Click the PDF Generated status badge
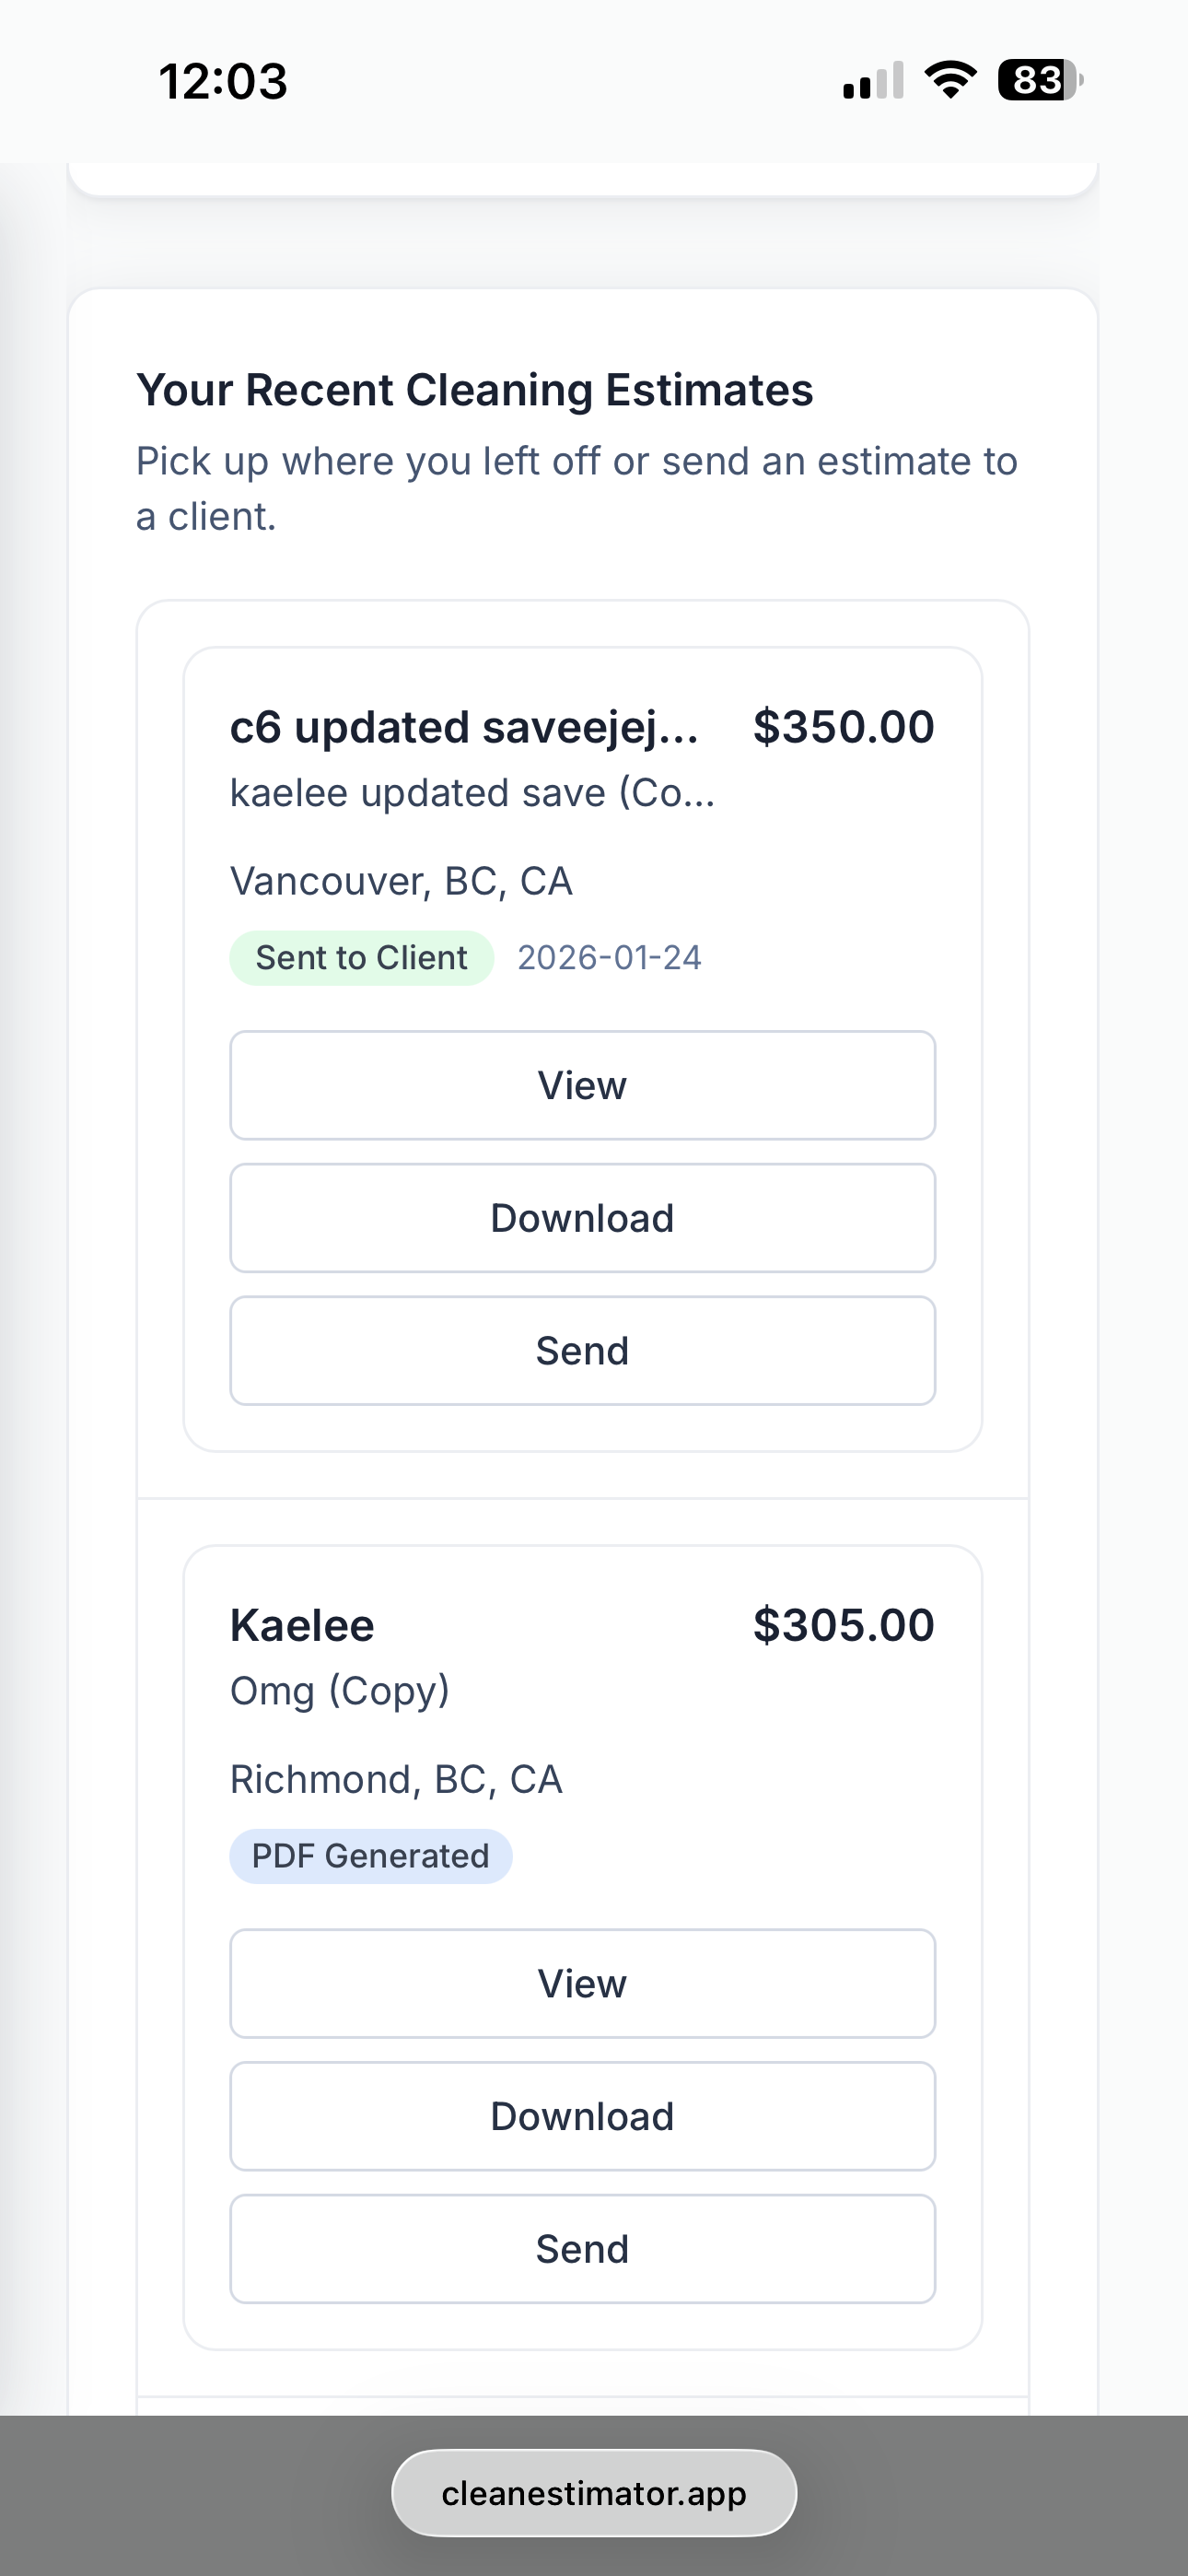The image size is (1188, 2576). pyautogui.click(x=370, y=1856)
